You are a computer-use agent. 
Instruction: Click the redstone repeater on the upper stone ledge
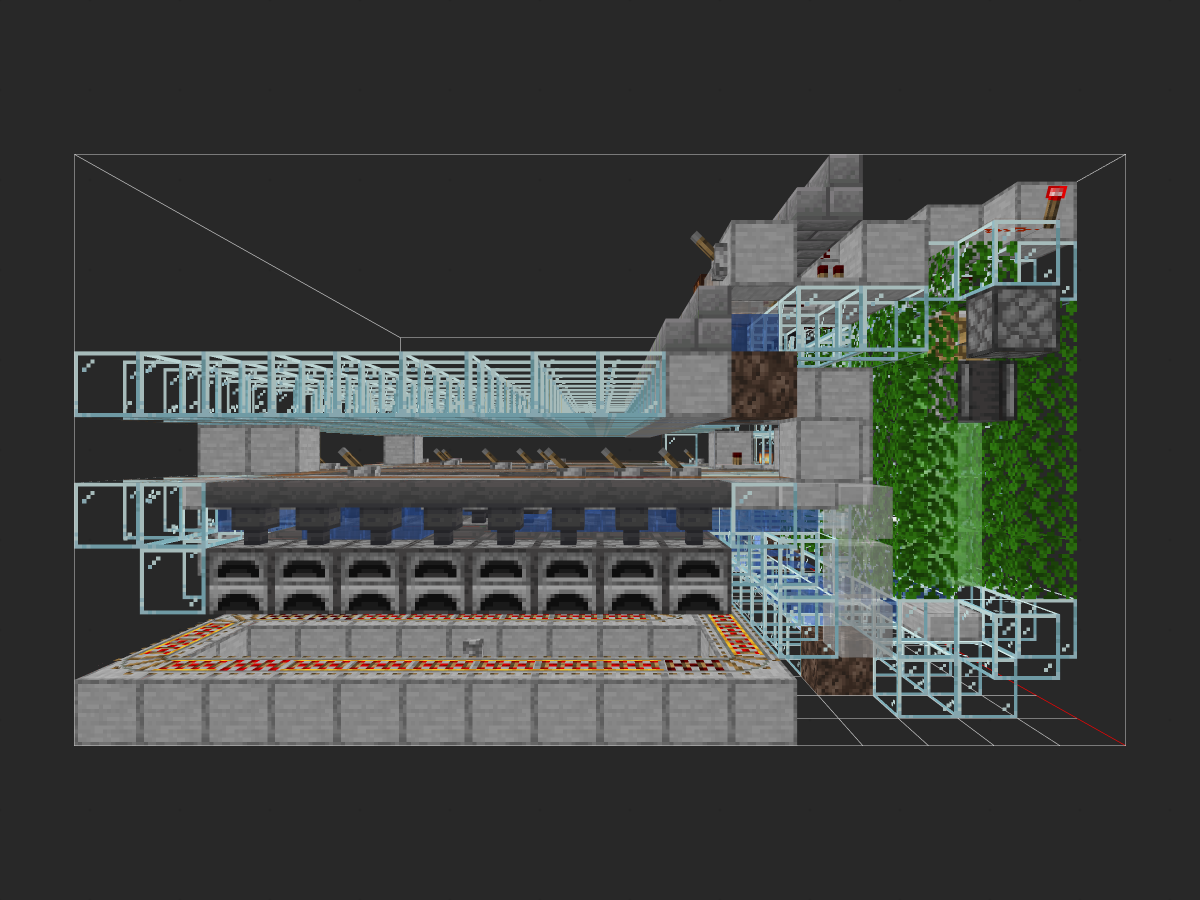(x=829, y=268)
